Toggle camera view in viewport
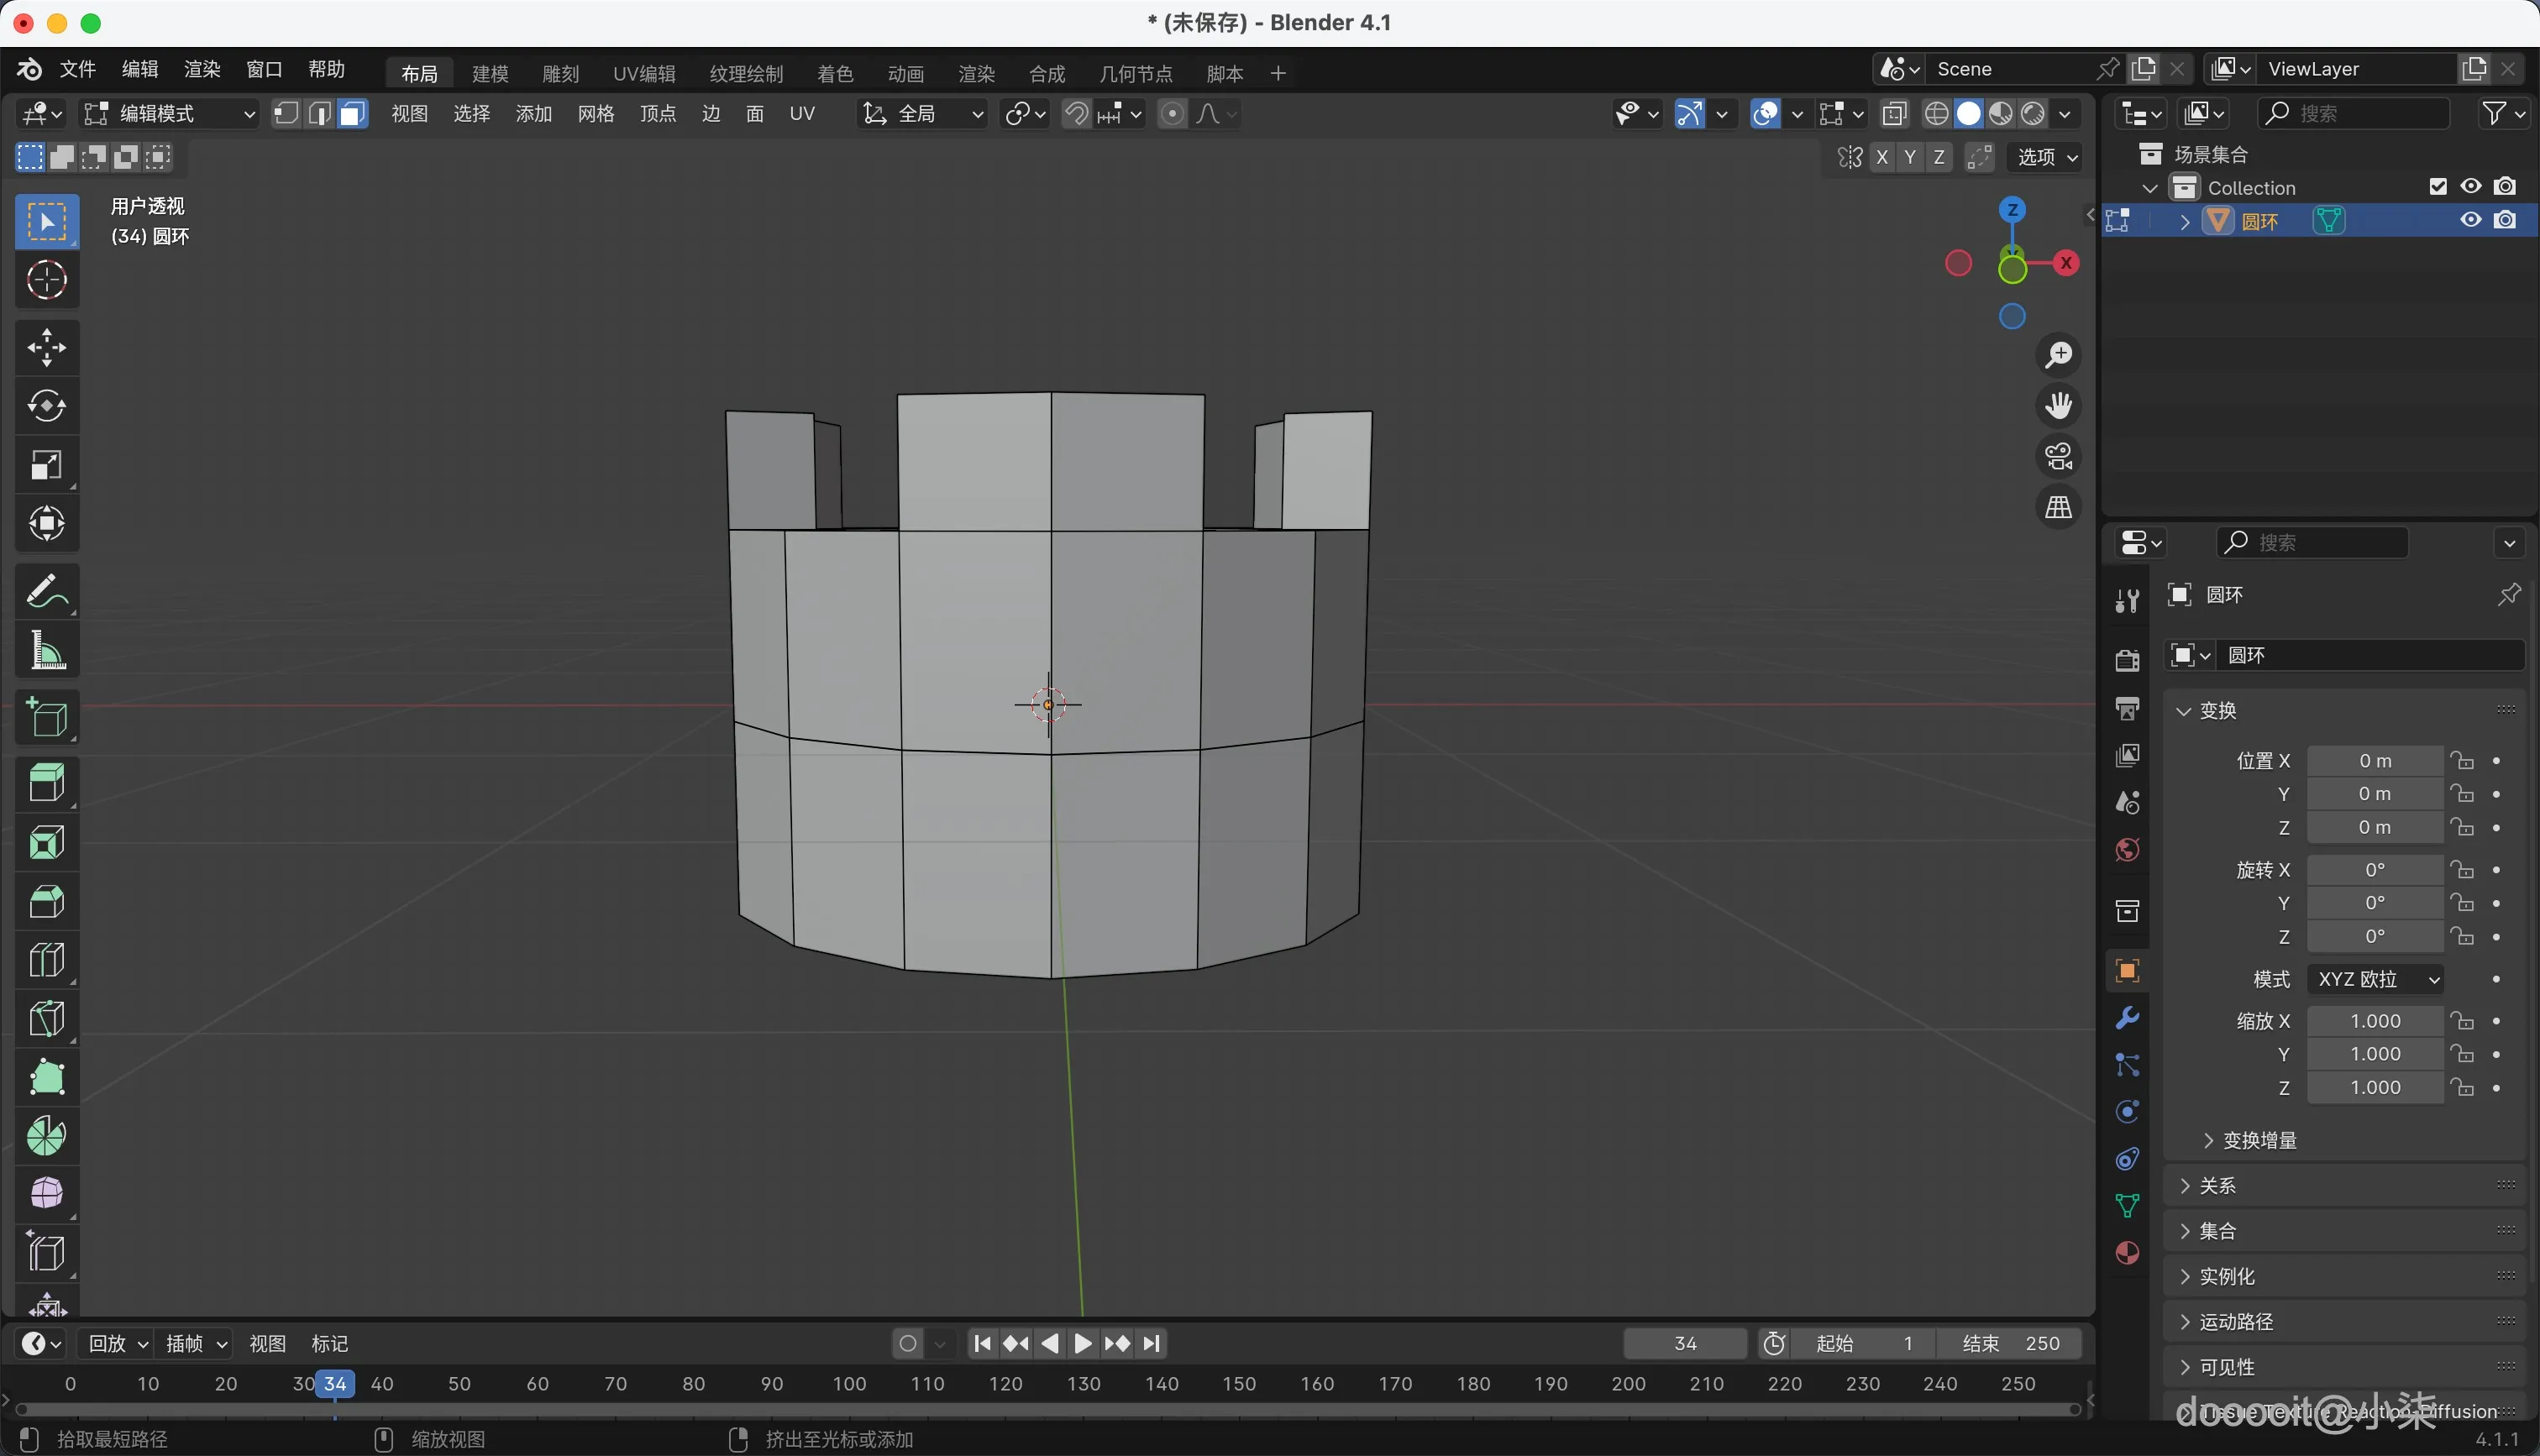This screenshot has width=2540, height=1456. pyautogui.click(x=2058, y=457)
